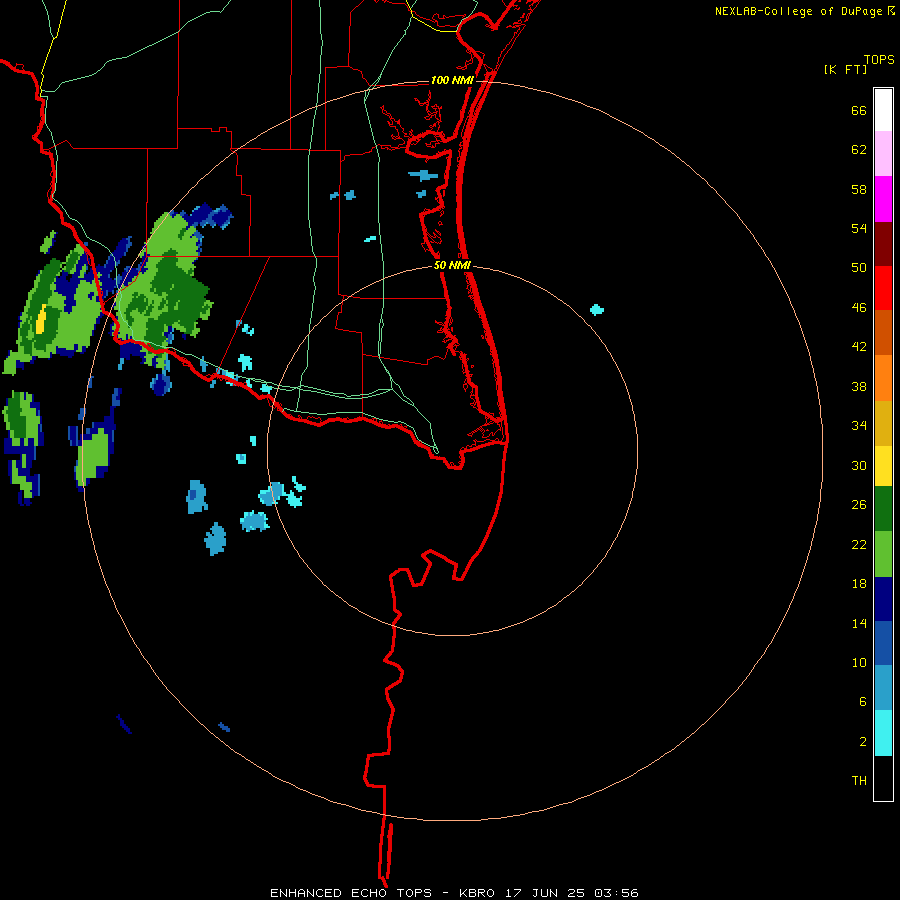The width and height of the screenshot is (900, 900).
Task: Select the dark red legend swatch
Action: coord(883,243)
